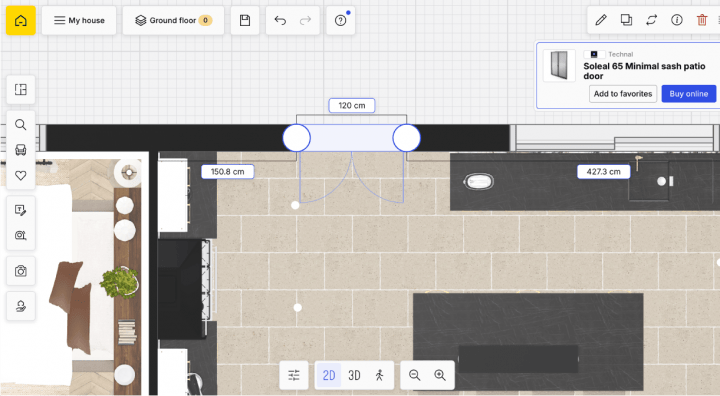Duplicate the selected patio door
Viewport: 720px width, 396px height.
tap(626, 20)
